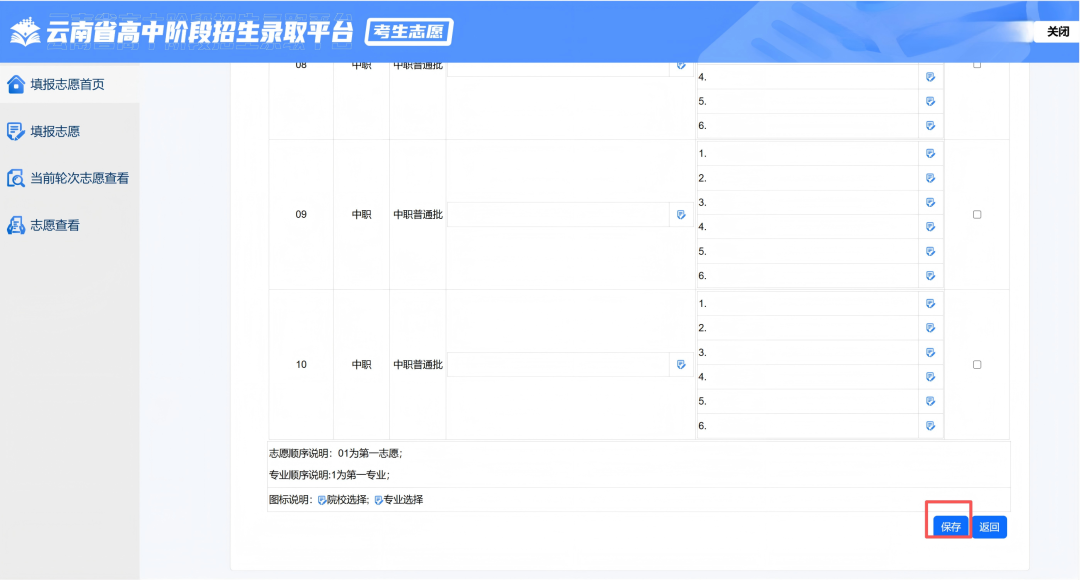Click major 2 input field in row 10

coord(807,328)
